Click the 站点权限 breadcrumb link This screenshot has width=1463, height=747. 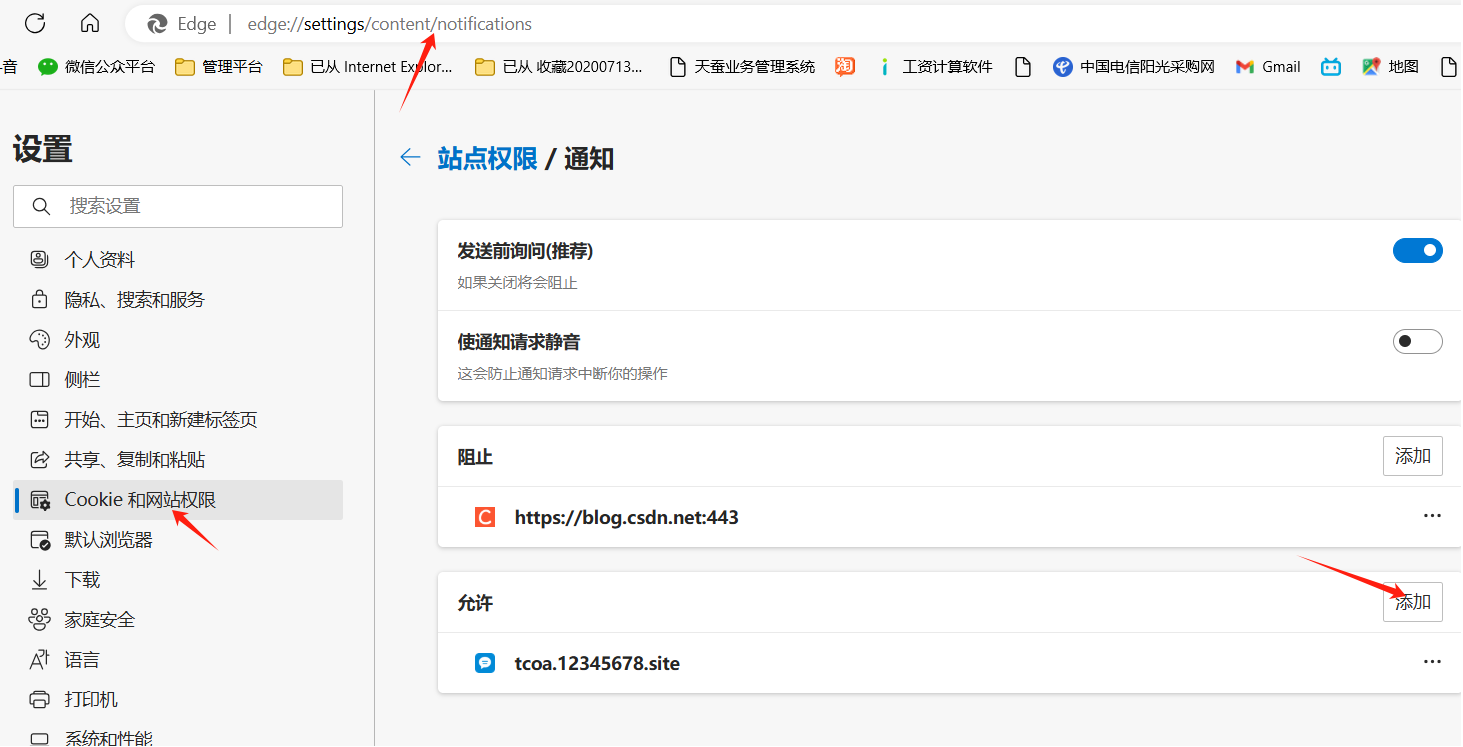pyautogui.click(x=487, y=158)
